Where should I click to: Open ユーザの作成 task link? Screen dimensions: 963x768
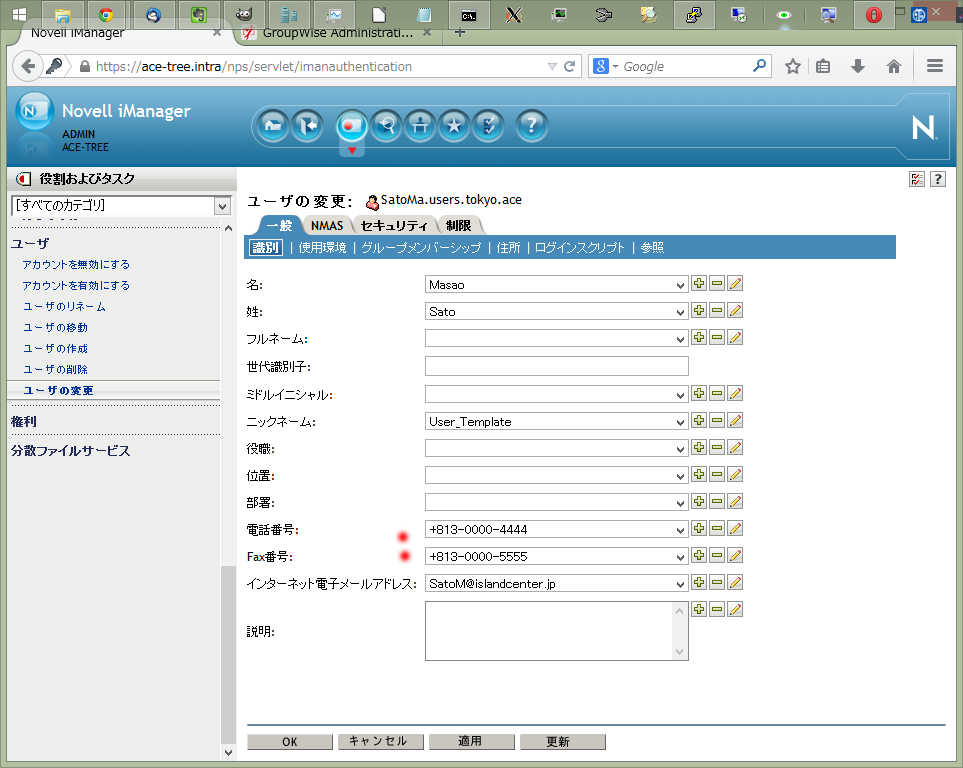pyautogui.click(x=55, y=348)
